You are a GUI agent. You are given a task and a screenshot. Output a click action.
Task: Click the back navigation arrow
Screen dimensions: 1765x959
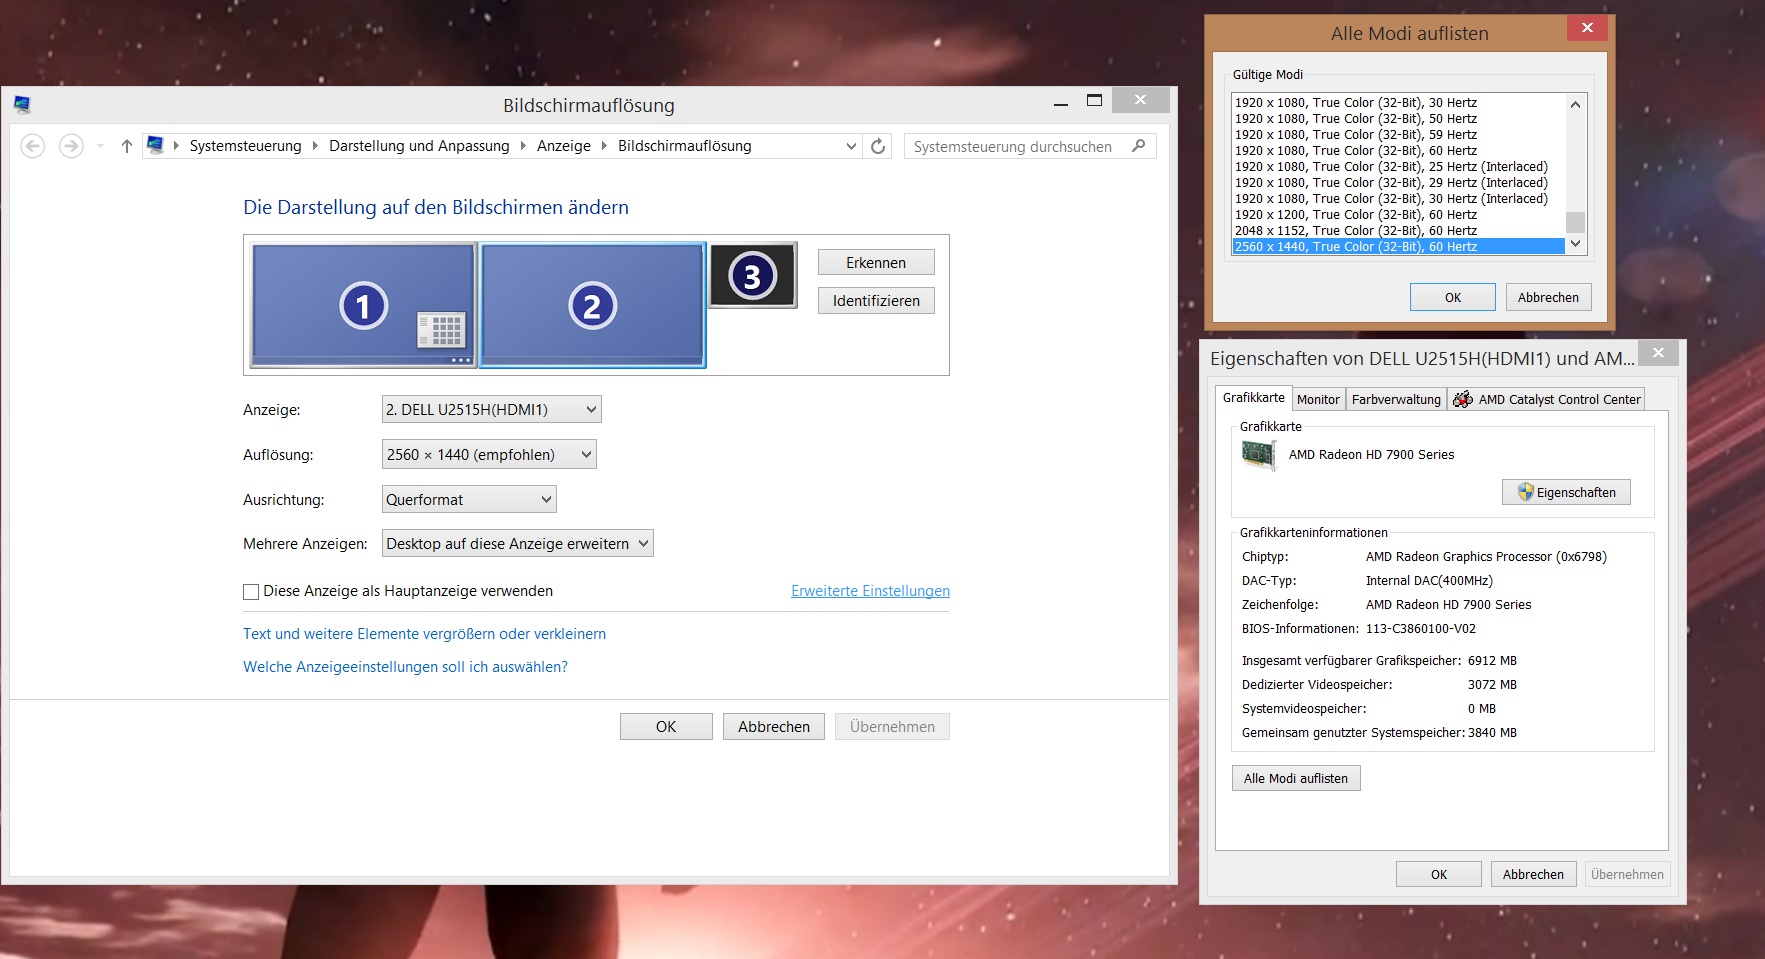click(33, 146)
